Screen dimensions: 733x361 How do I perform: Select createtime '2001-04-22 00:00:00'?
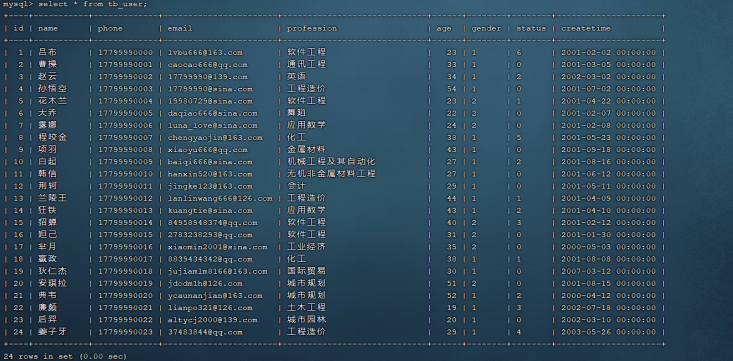click(x=608, y=101)
